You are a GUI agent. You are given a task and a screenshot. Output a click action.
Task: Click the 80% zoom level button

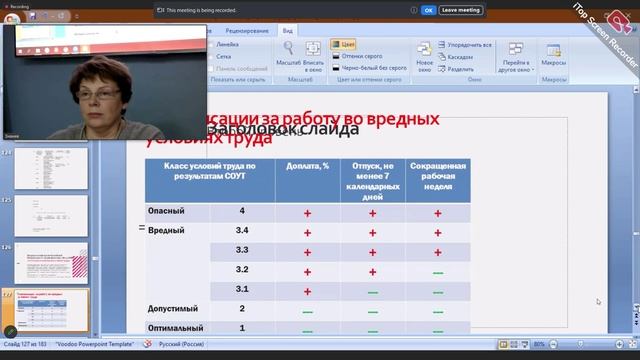[539, 344]
